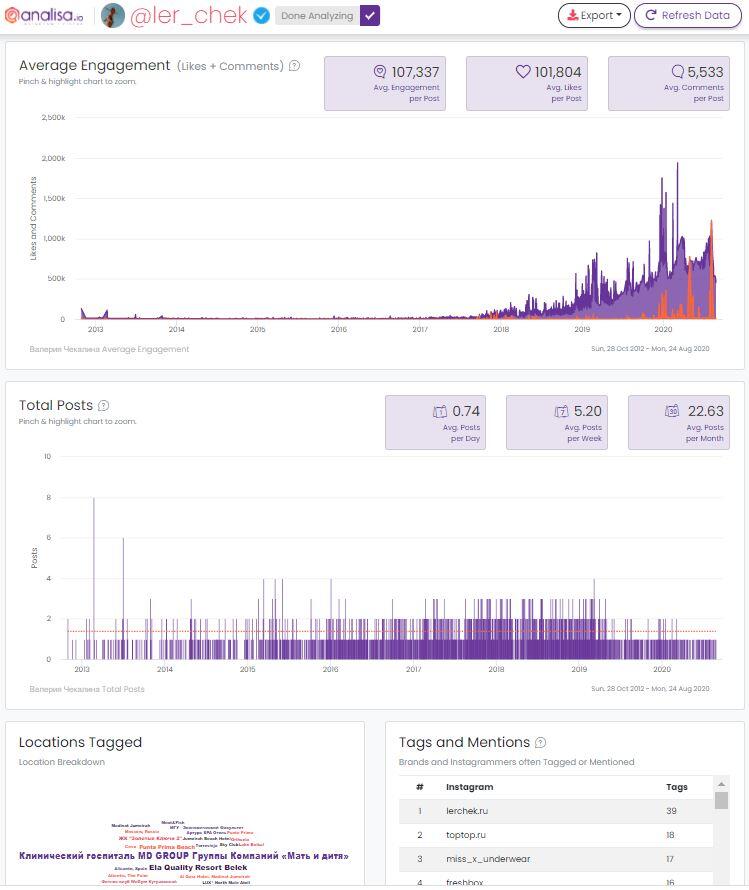This screenshot has width=749, height=890.
Task: Click the Tags and Mentions help icon
Action: [540, 742]
